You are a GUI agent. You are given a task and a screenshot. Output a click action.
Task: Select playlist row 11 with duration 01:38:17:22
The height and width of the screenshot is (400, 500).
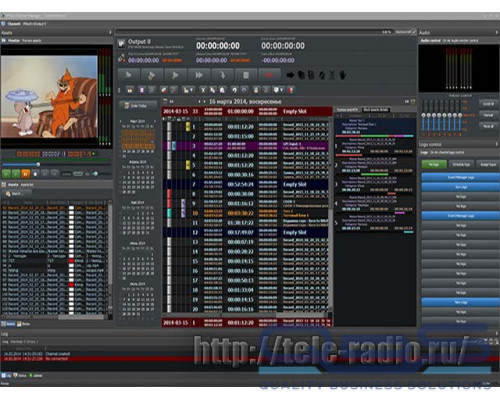[x=247, y=223]
